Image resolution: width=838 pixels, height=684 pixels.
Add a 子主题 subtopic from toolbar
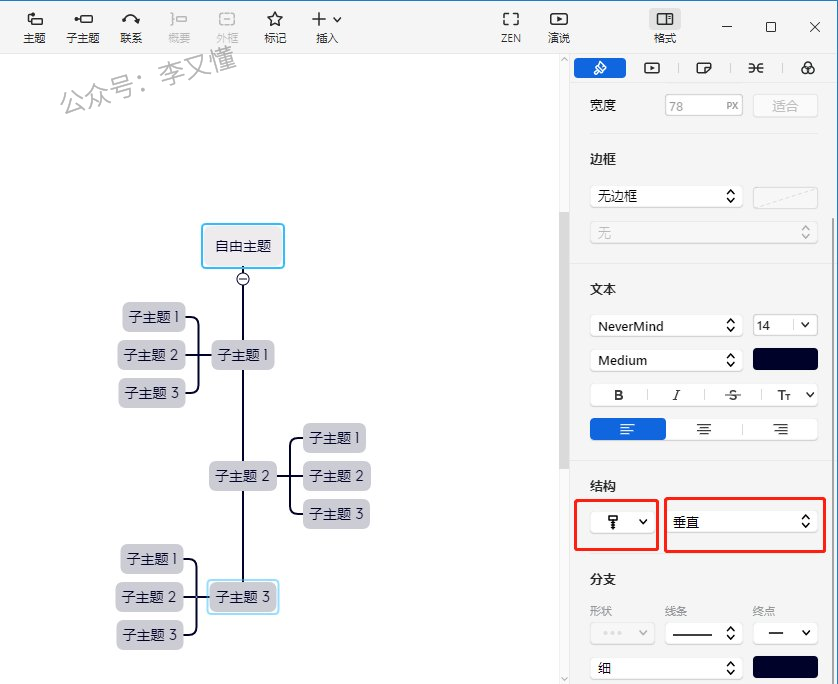83,27
